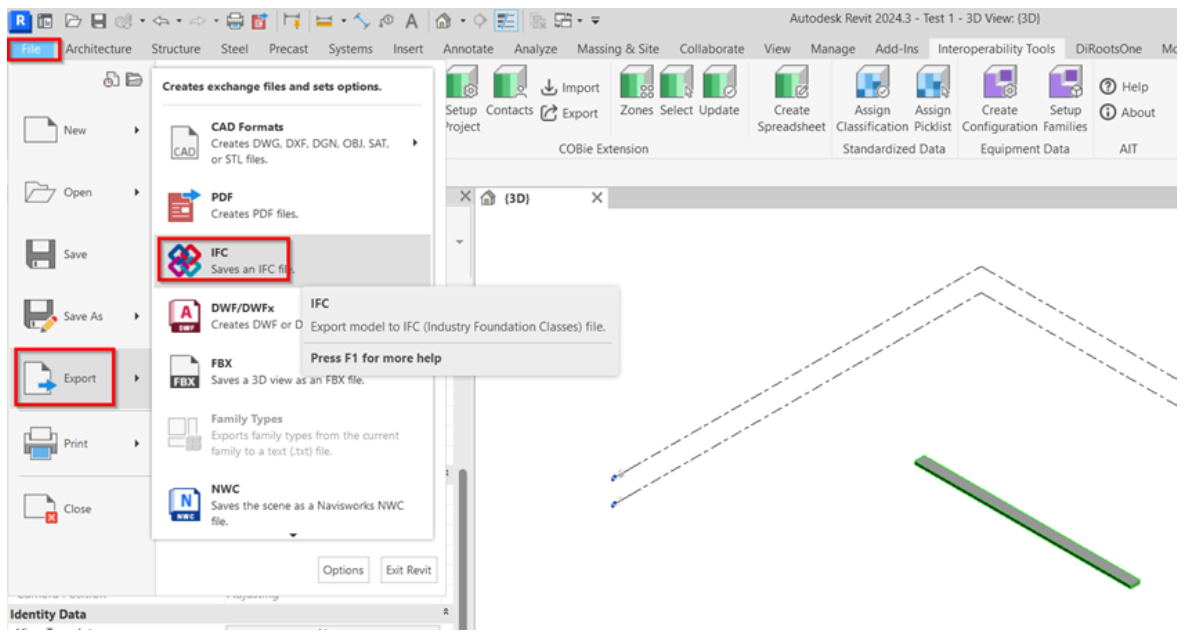The image size is (1187, 633).
Task: Click the COBie Import button
Action: coord(570,88)
